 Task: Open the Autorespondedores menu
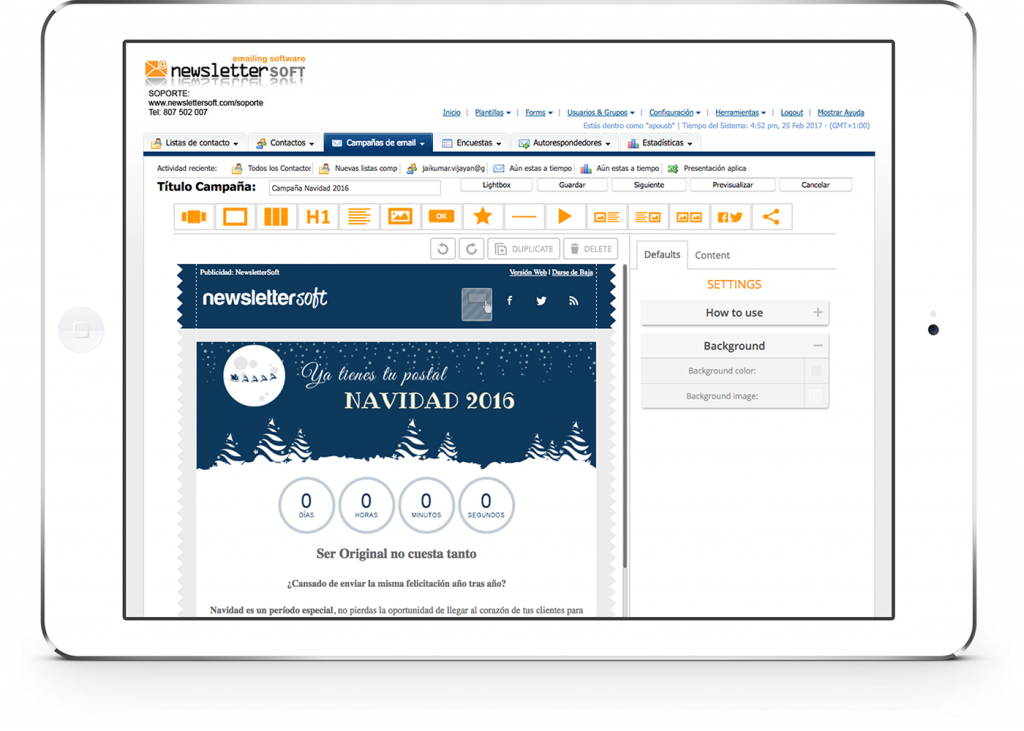pyautogui.click(x=564, y=143)
